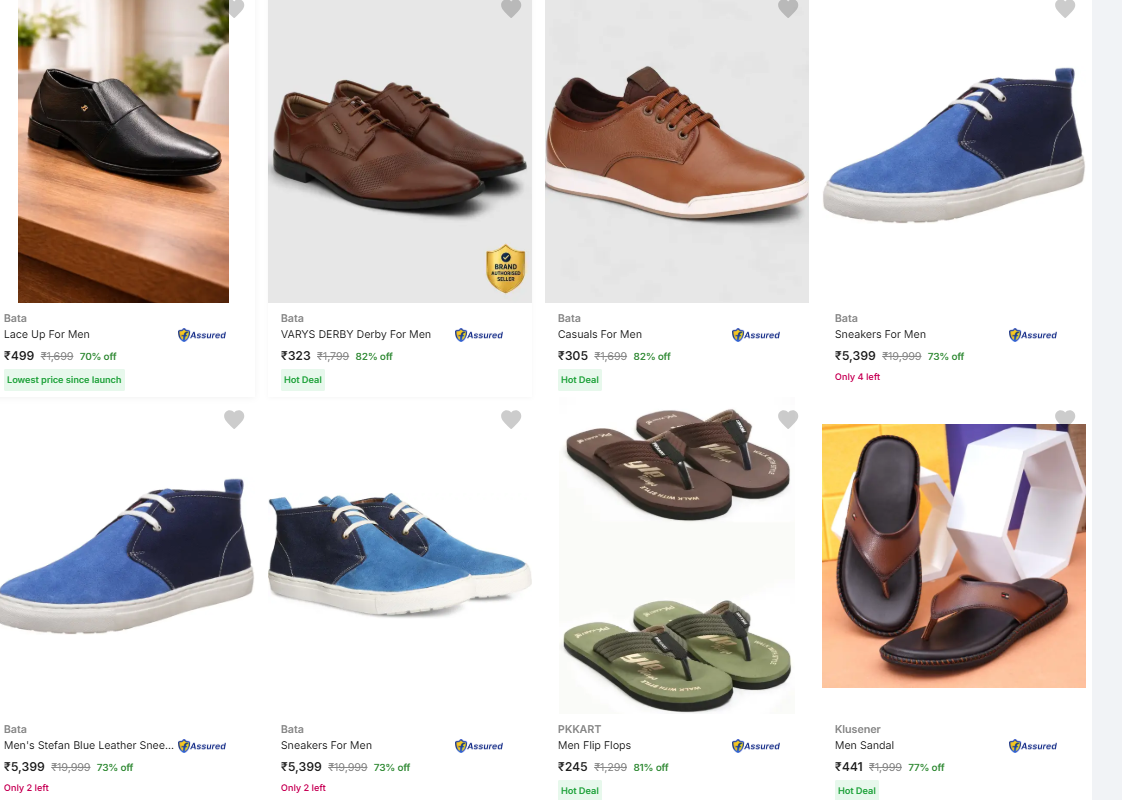
Task: Toggle wishlist heart on PKKART flip flops
Action: tap(788, 419)
